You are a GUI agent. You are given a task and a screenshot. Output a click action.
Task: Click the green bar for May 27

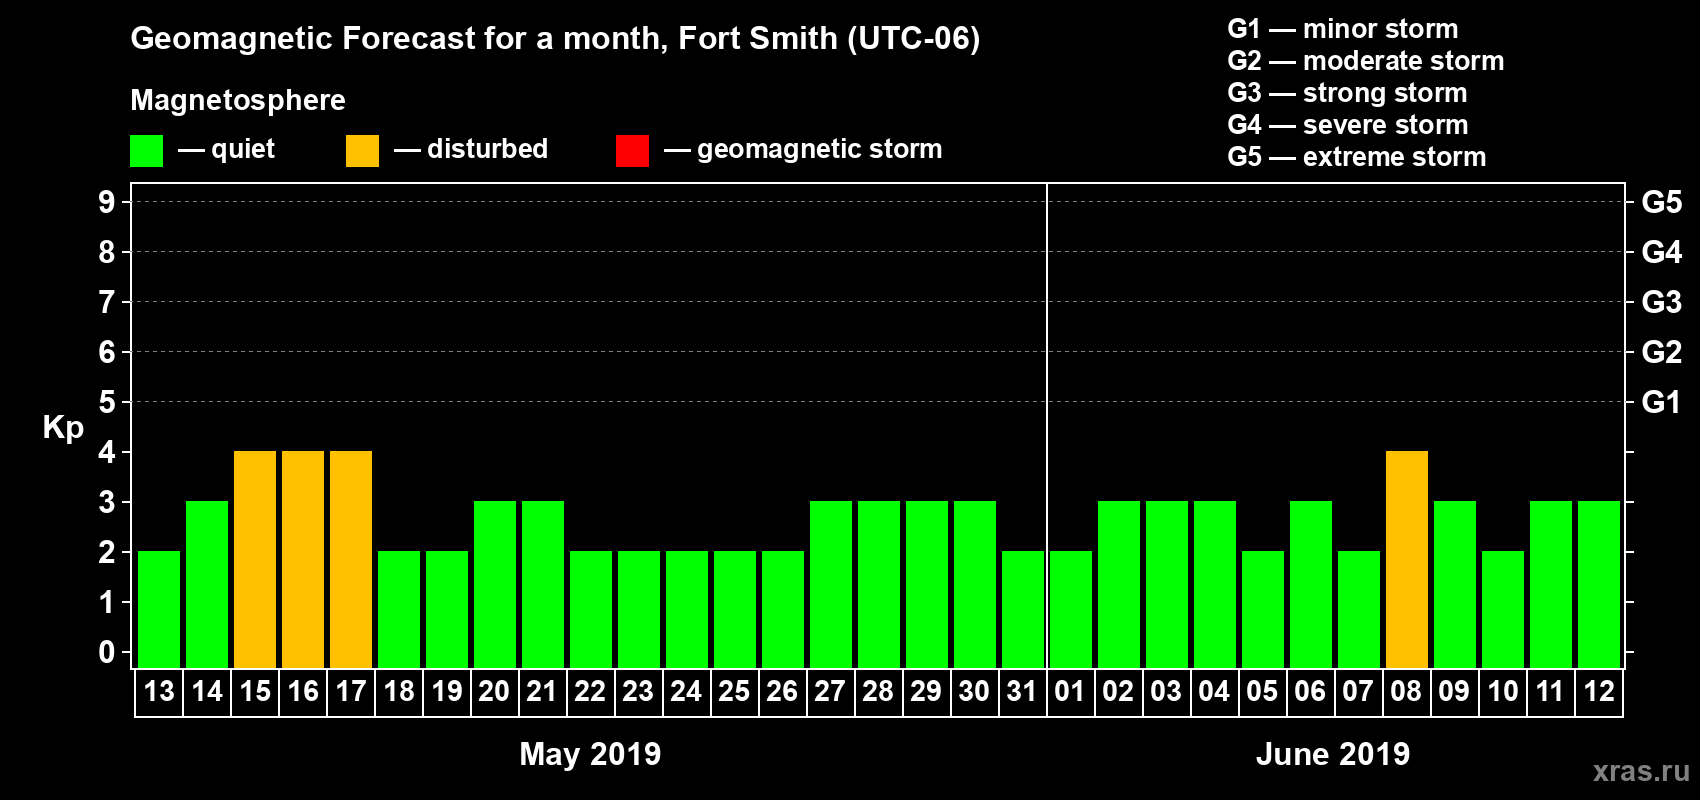click(831, 584)
